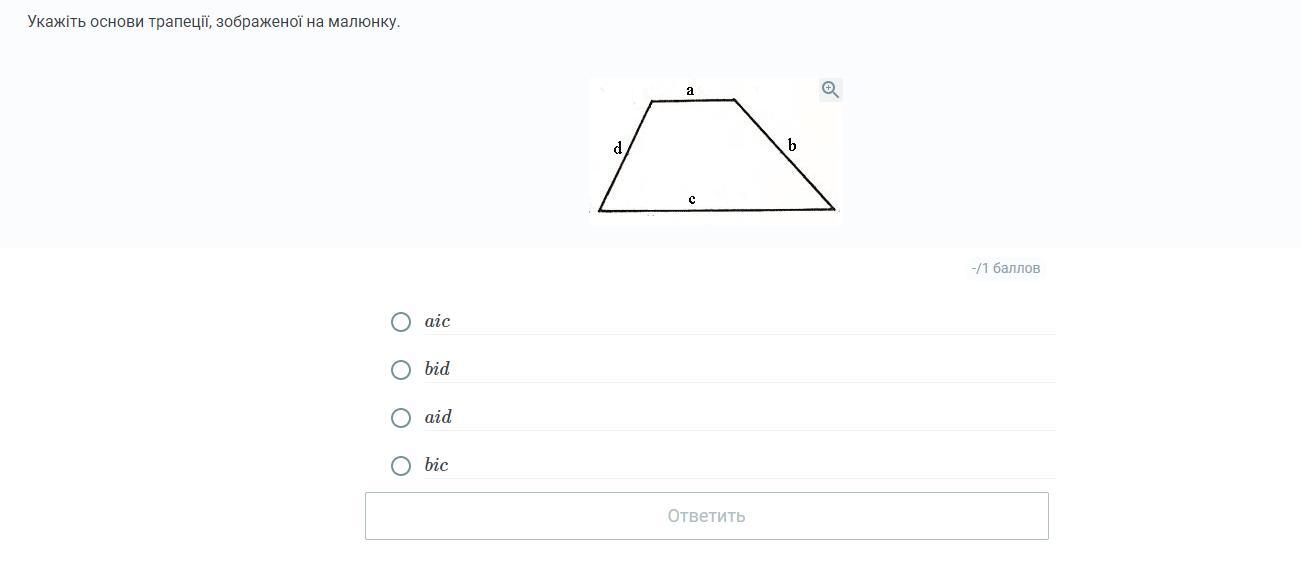This screenshot has height=561, width=1301.
Task: Click the letter b beside the right side
Action: pyautogui.click(x=792, y=146)
